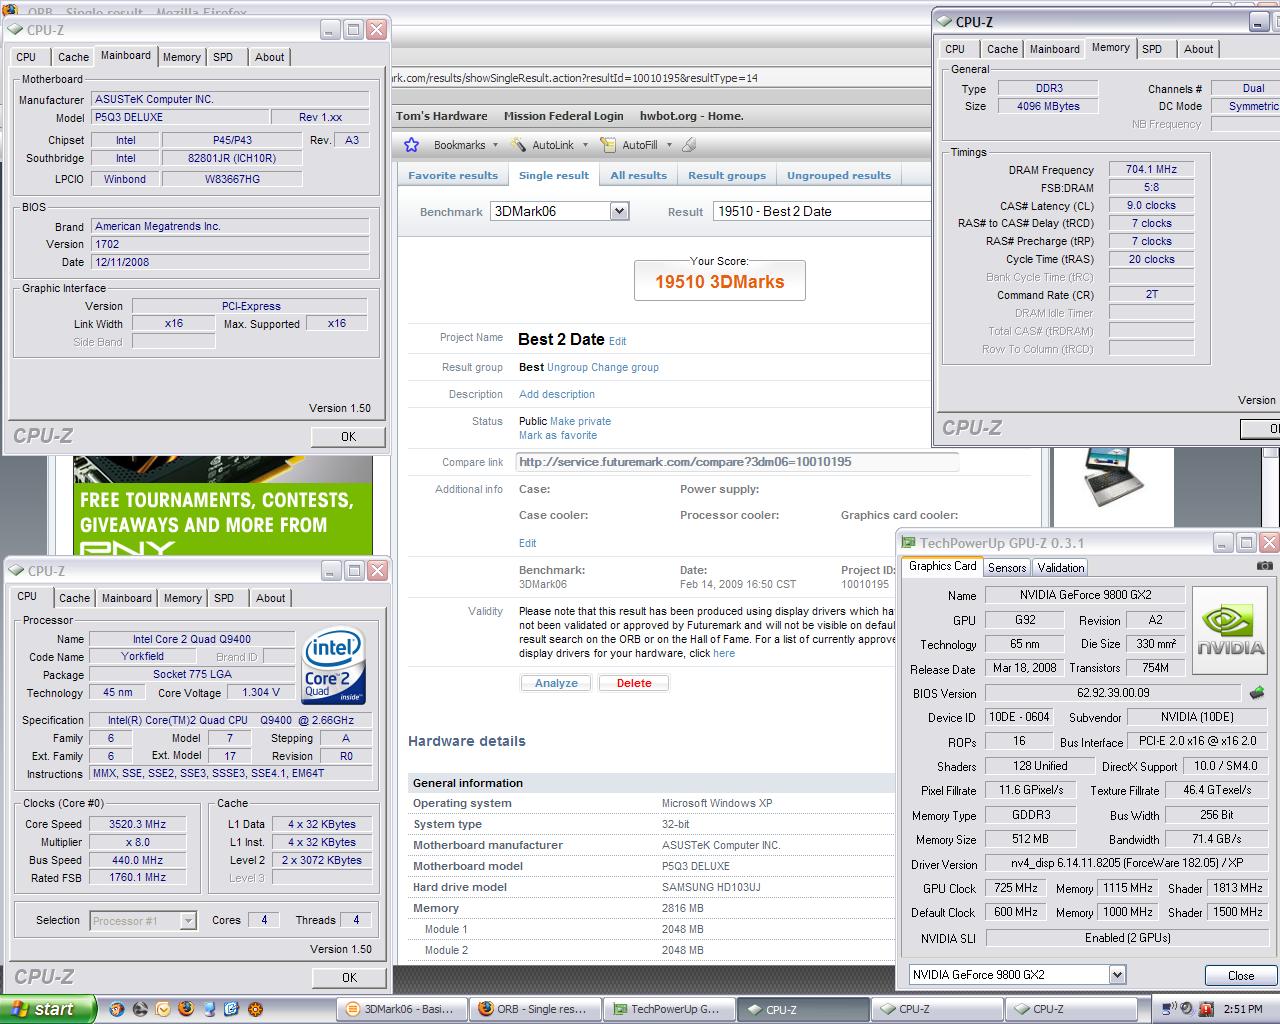Click the gray tray icon beside network
The width and height of the screenshot is (1280, 1024).
[x=1187, y=1009]
